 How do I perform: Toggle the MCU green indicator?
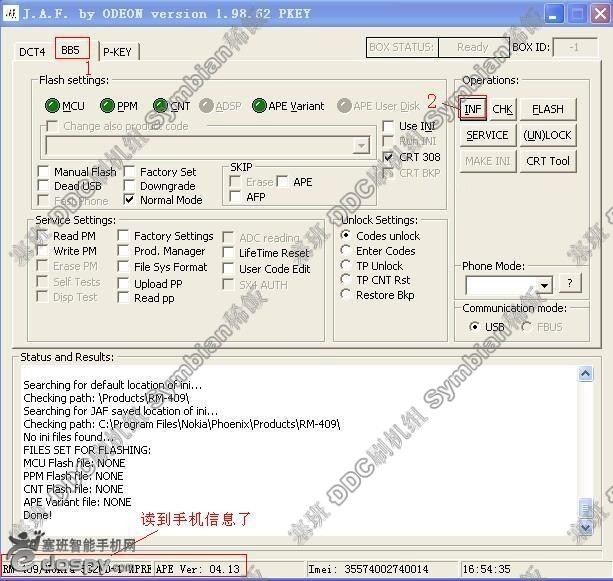52,106
